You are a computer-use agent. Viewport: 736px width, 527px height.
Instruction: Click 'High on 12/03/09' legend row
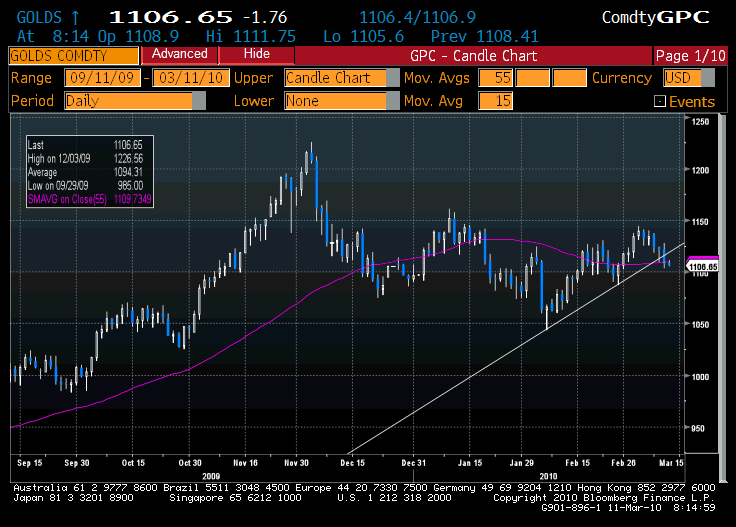[85, 159]
